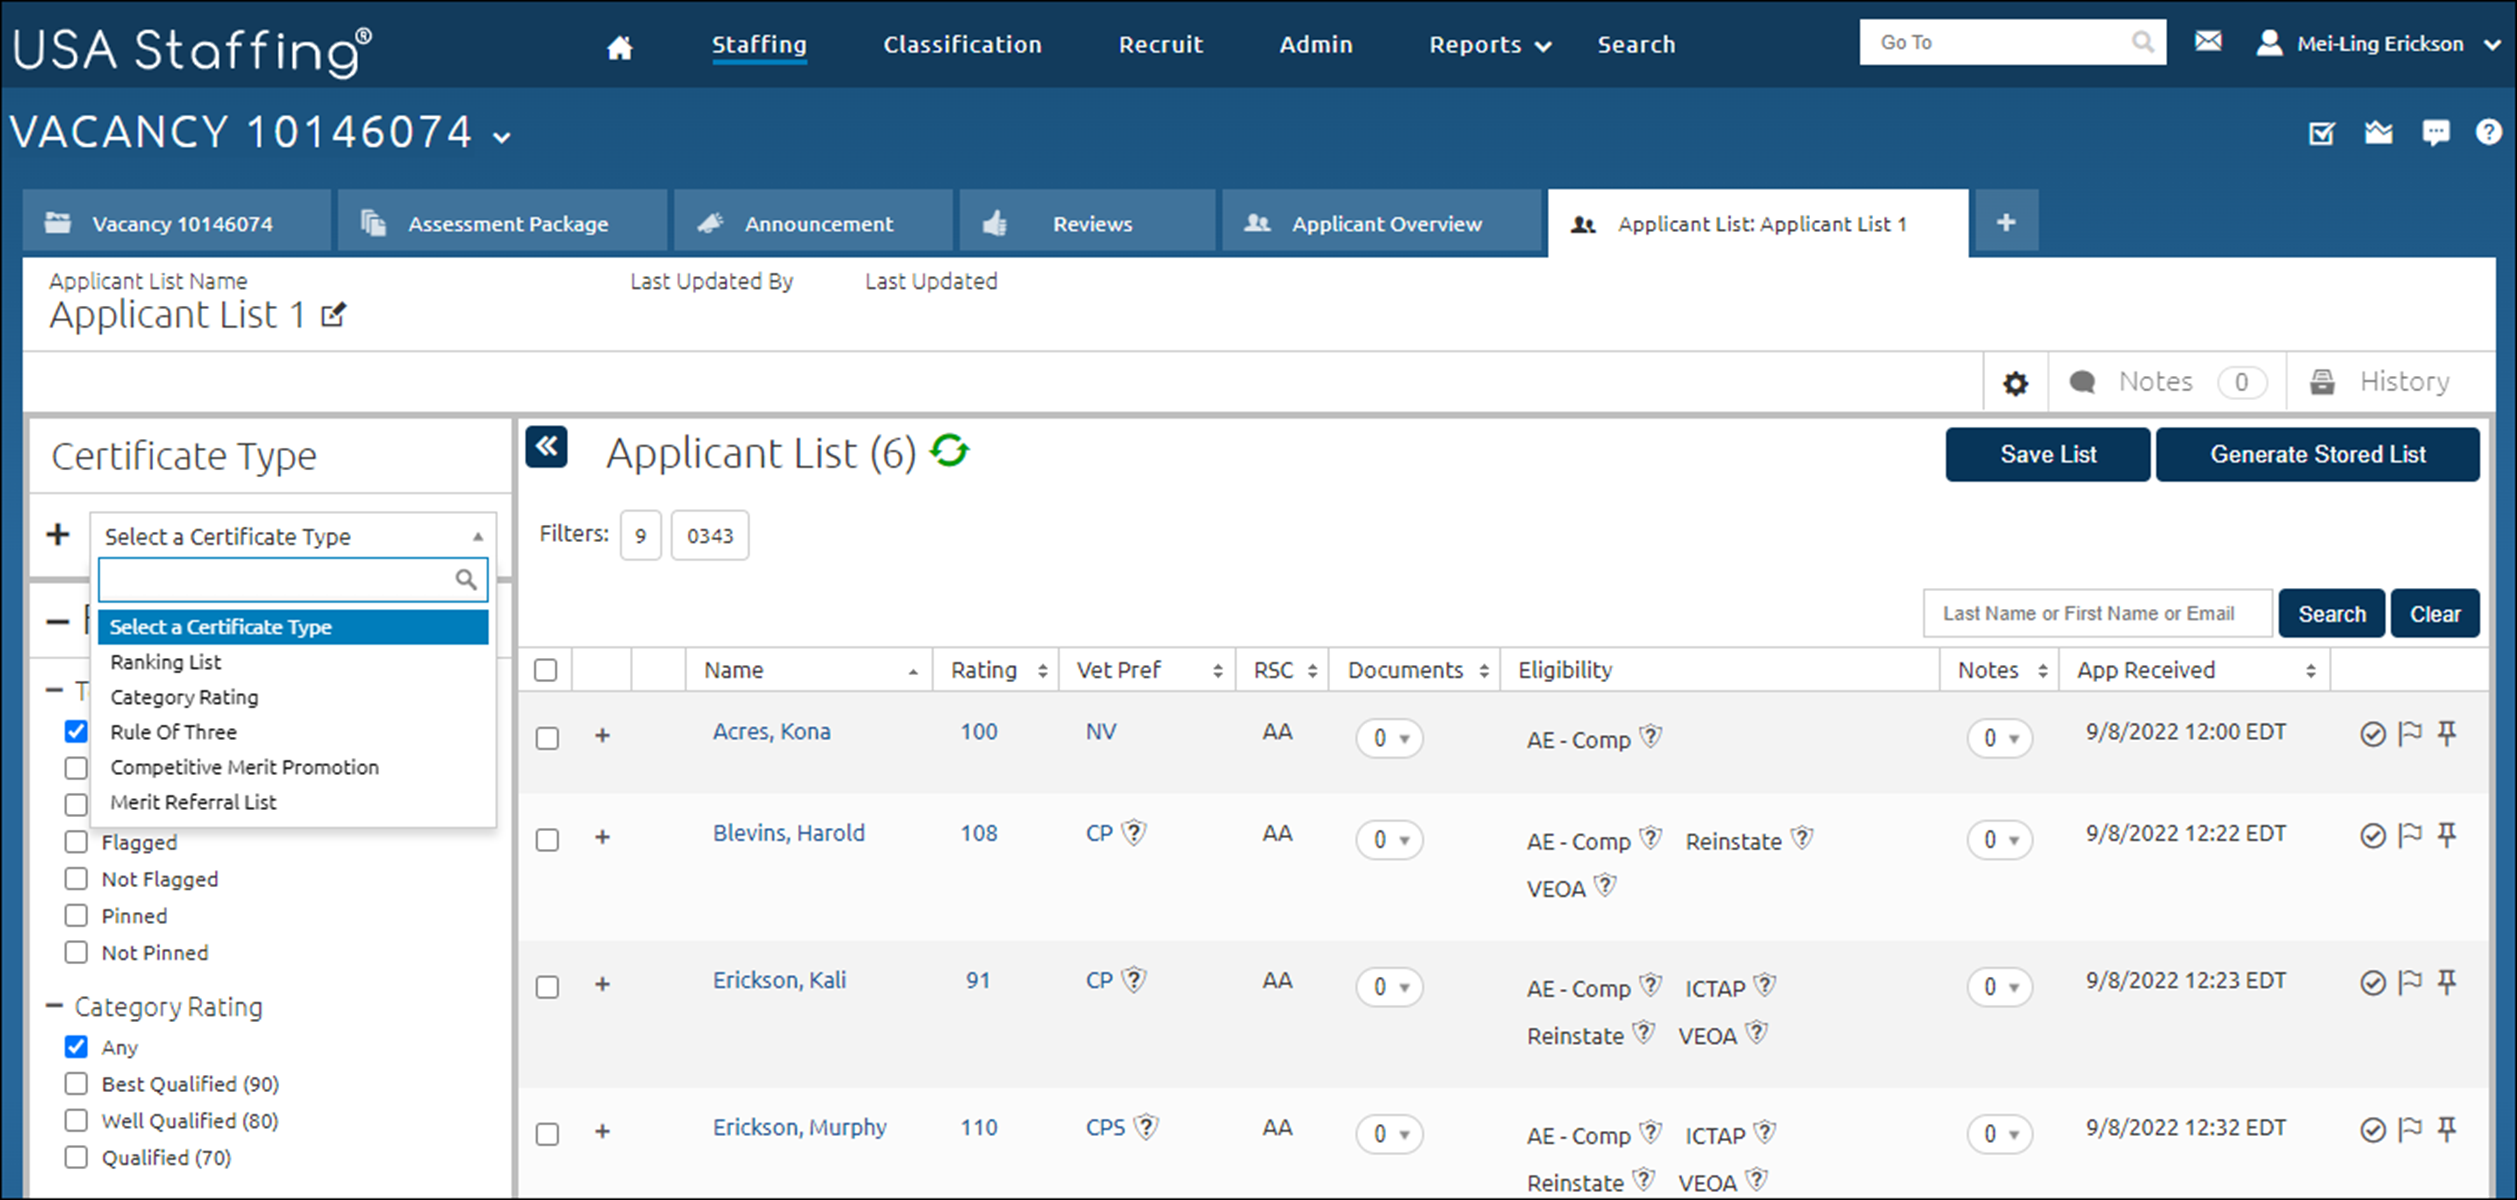2517x1200 pixels.
Task: Open the gear settings icon
Action: pyautogui.click(x=2015, y=383)
